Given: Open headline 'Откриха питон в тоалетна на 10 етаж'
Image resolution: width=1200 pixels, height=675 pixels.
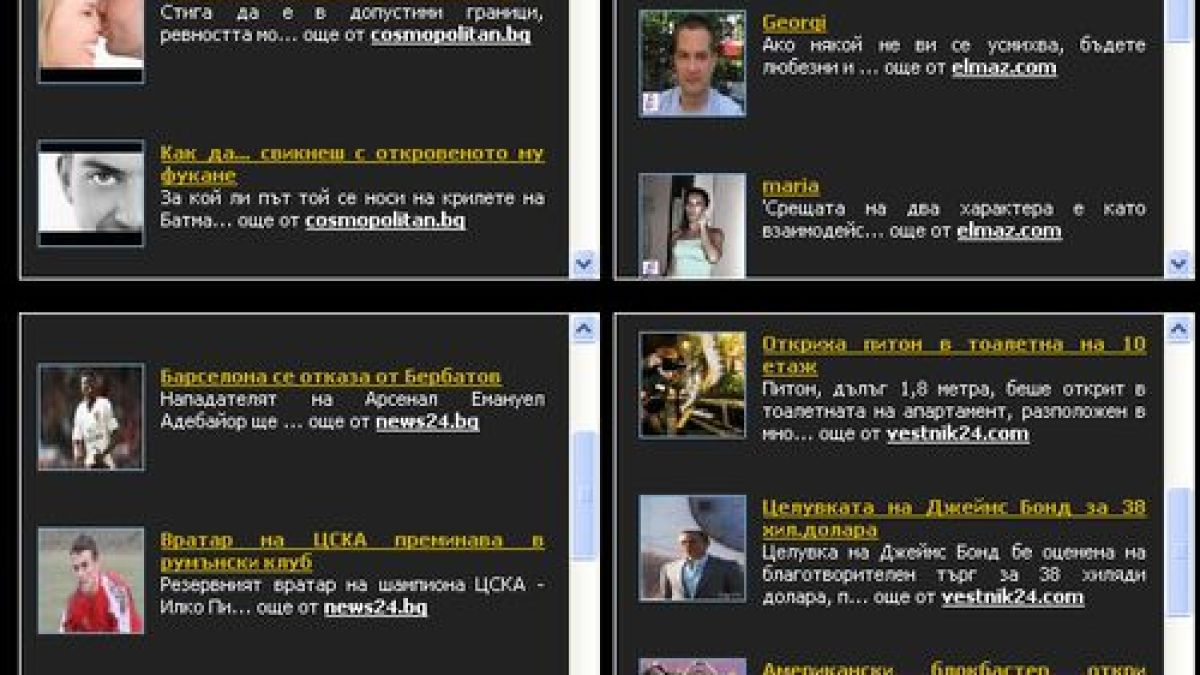Looking at the screenshot, I should click(954, 355).
